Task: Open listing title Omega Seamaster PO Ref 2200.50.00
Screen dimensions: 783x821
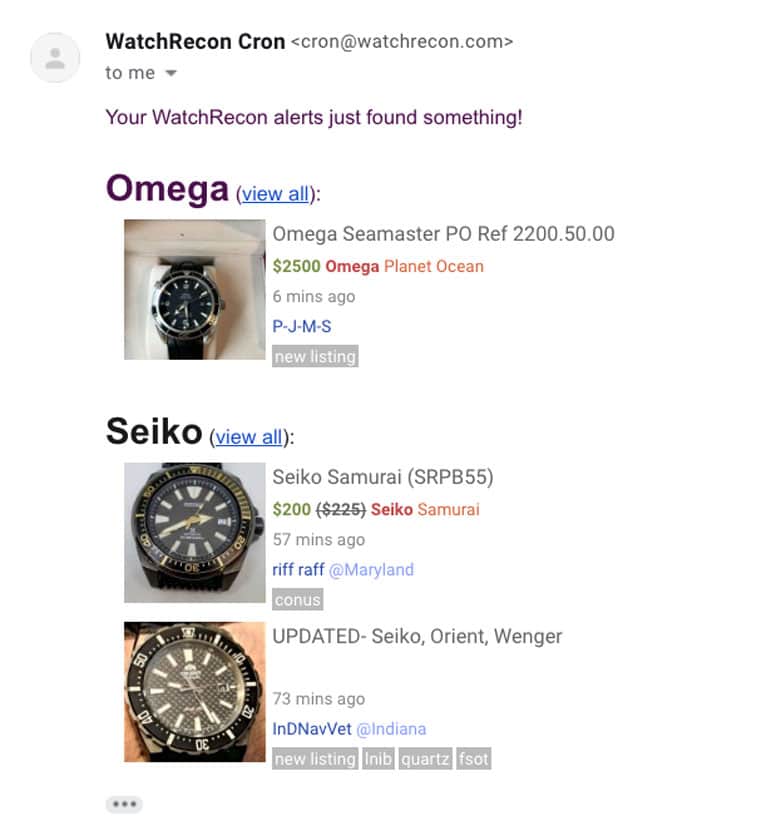Action: coord(443,234)
